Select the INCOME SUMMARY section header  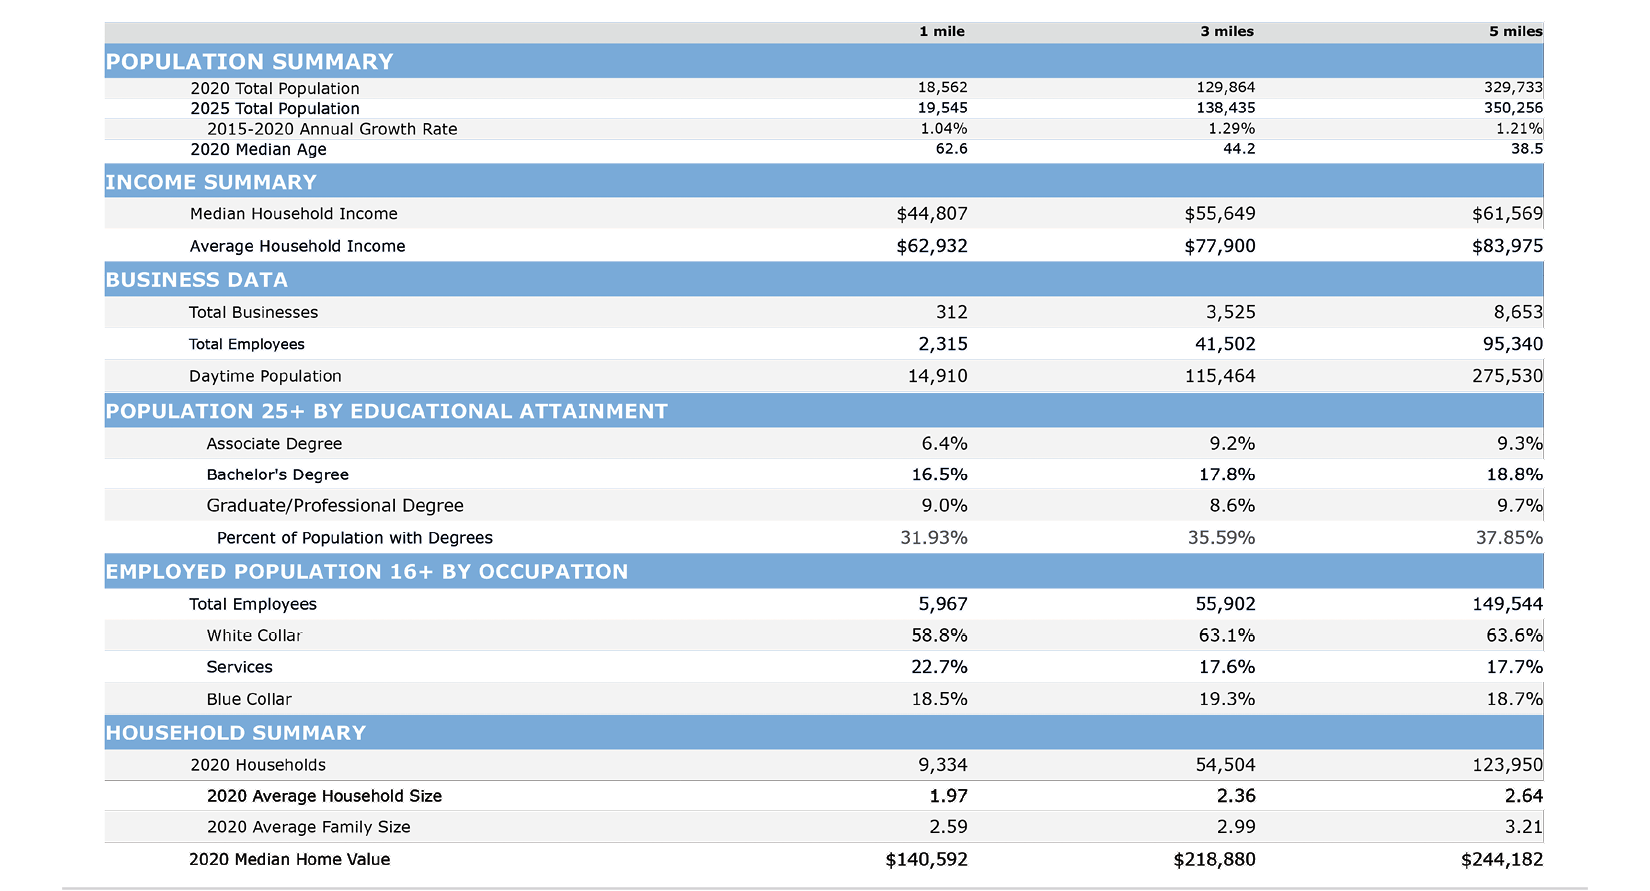click(211, 182)
